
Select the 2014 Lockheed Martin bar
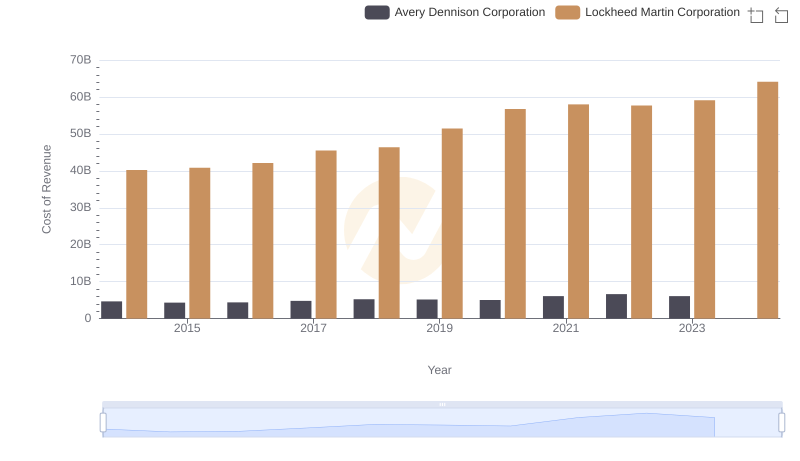(137, 244)
